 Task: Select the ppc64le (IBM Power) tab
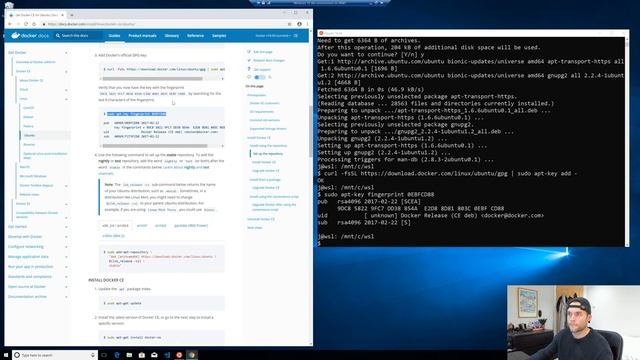tap(191, 225)
